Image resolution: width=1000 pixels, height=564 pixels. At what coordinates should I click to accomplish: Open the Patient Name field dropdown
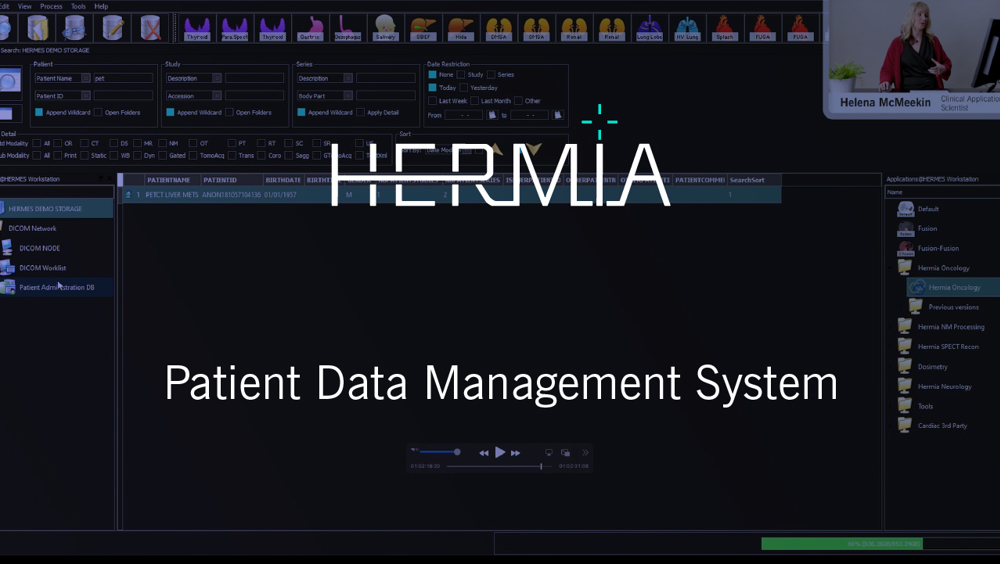click(x=86, y=78)
